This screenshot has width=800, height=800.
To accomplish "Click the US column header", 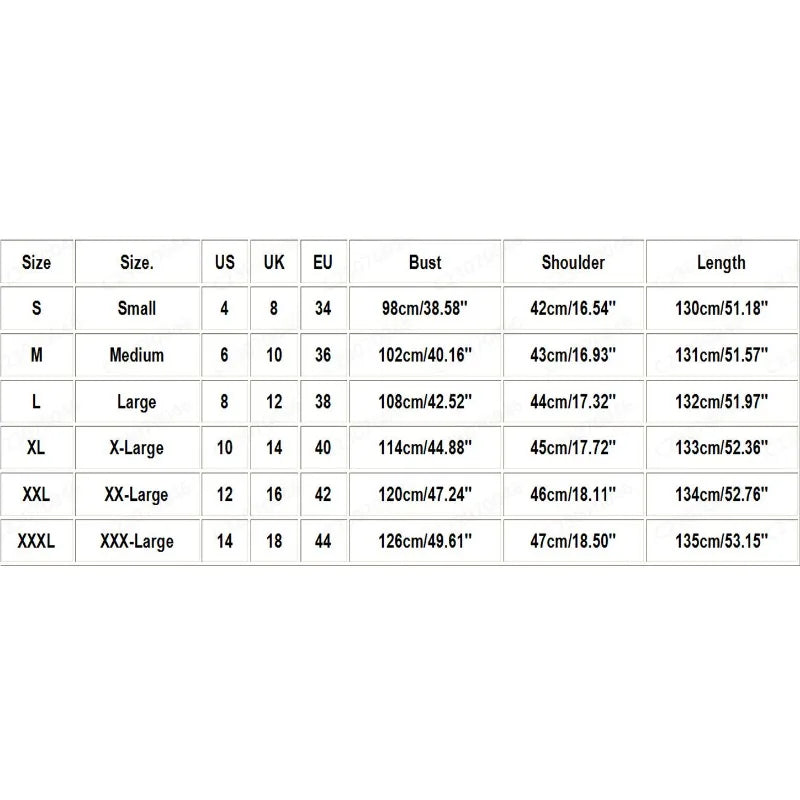I will point(224,262).
